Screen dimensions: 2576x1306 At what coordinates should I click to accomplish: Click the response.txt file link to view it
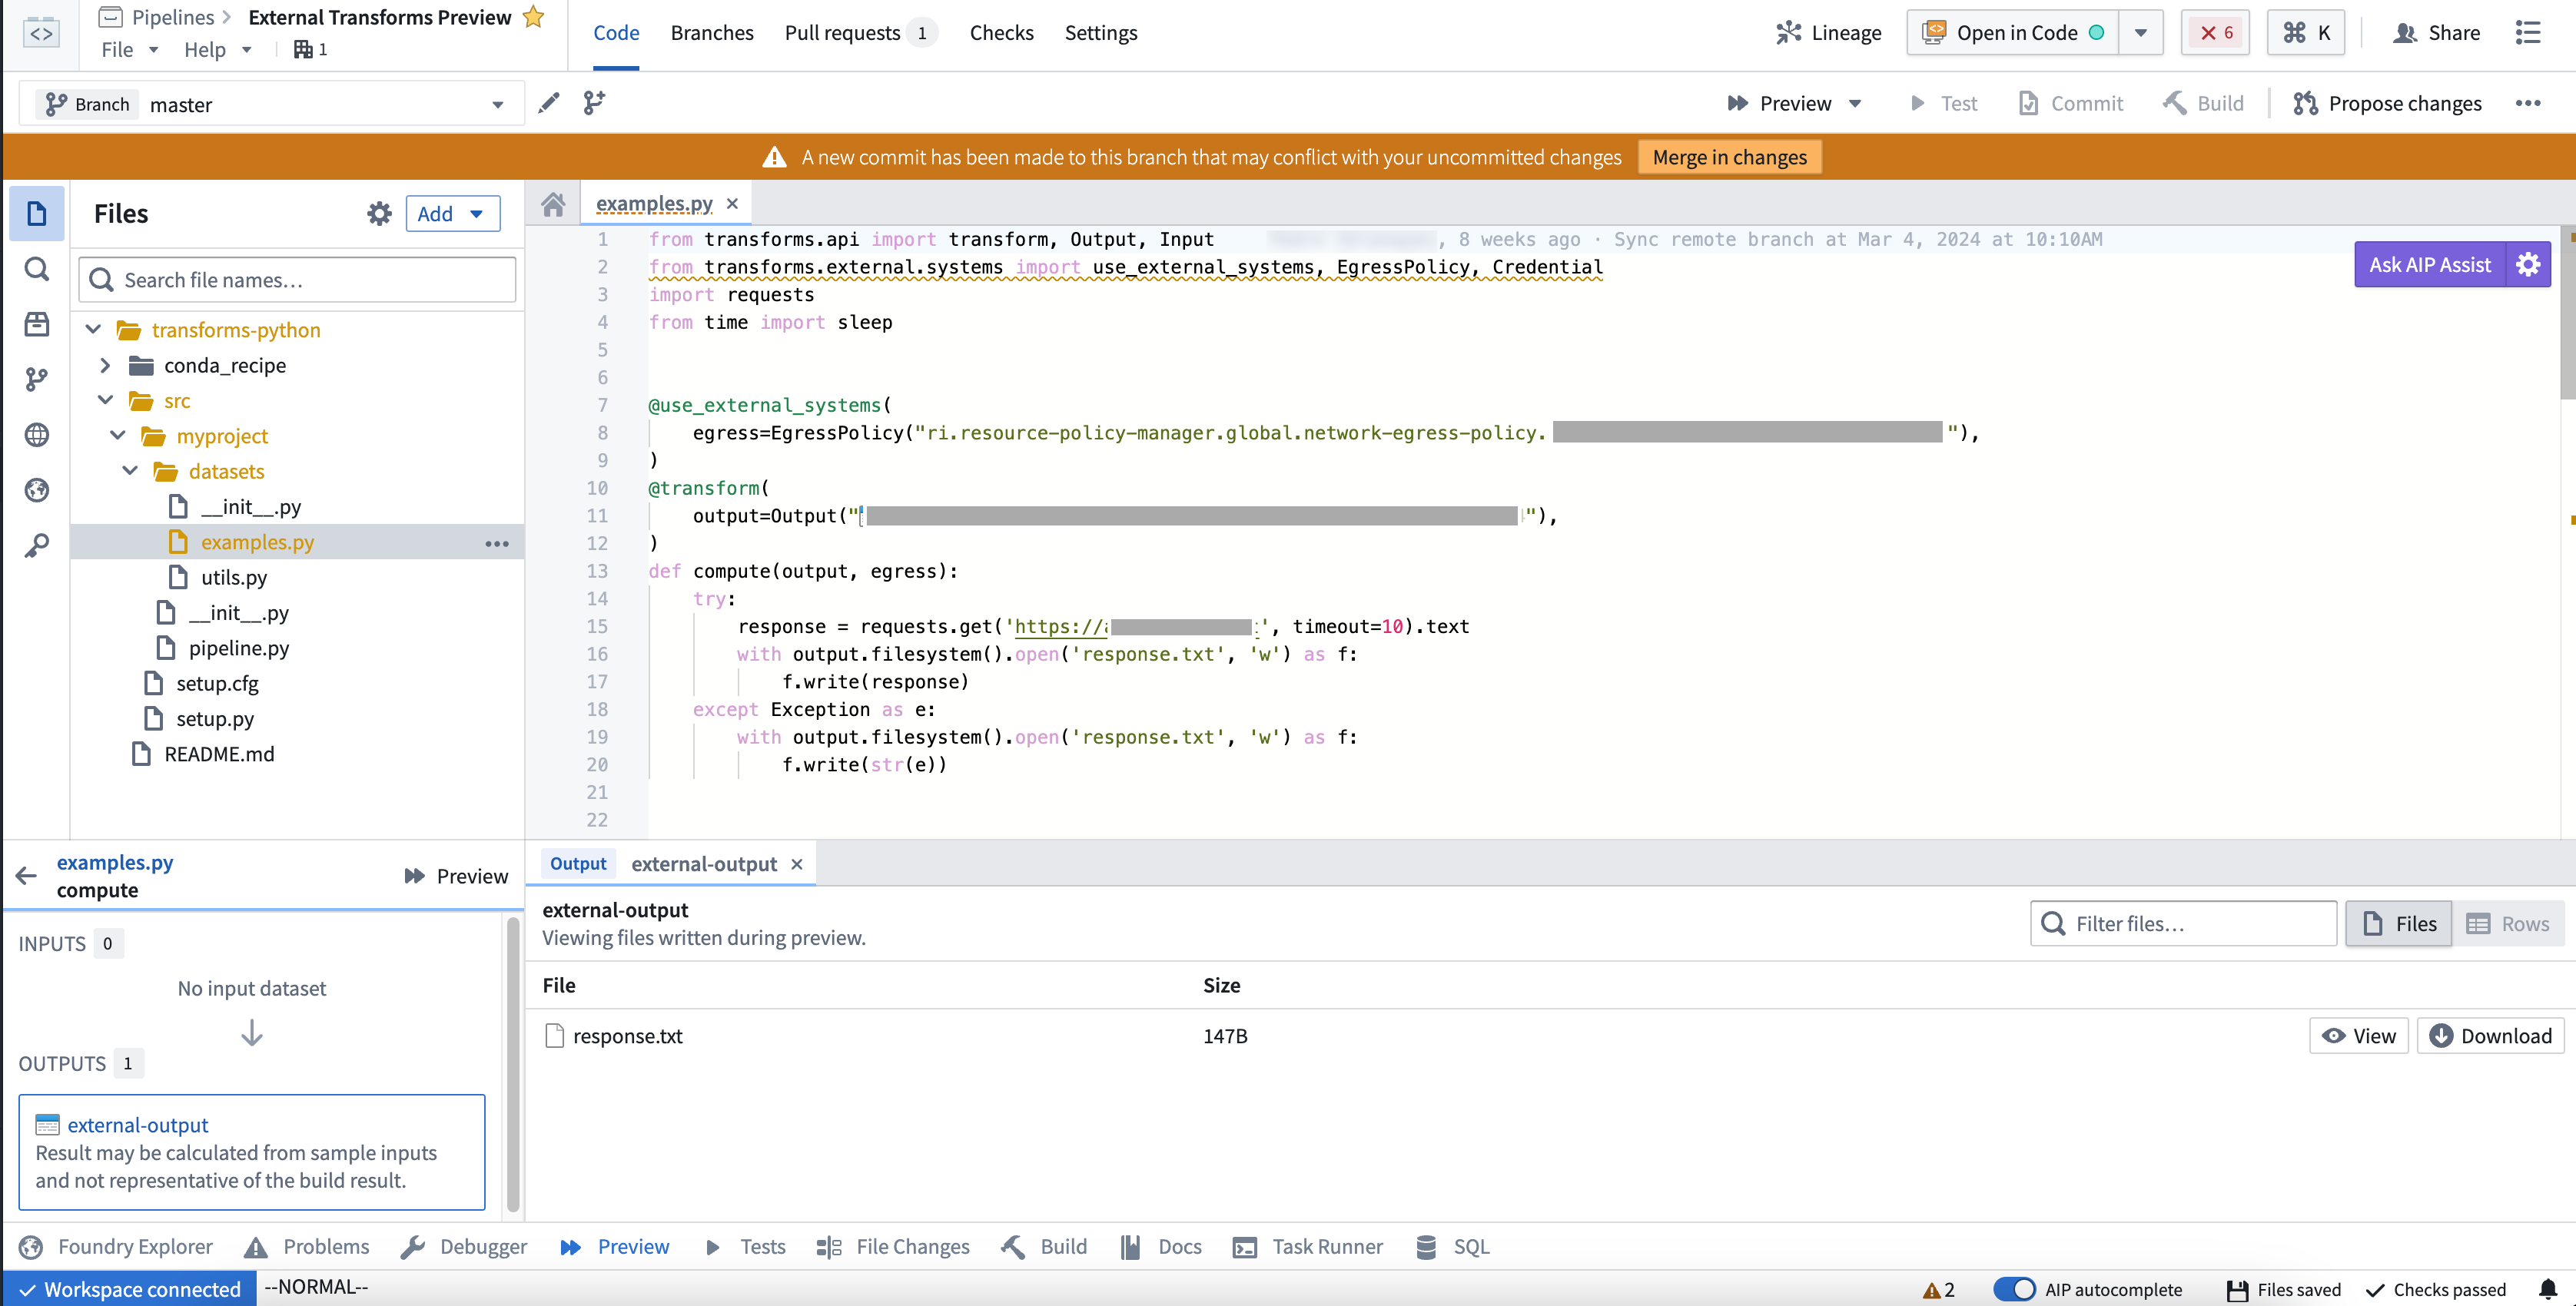[x=626, y=1035]
